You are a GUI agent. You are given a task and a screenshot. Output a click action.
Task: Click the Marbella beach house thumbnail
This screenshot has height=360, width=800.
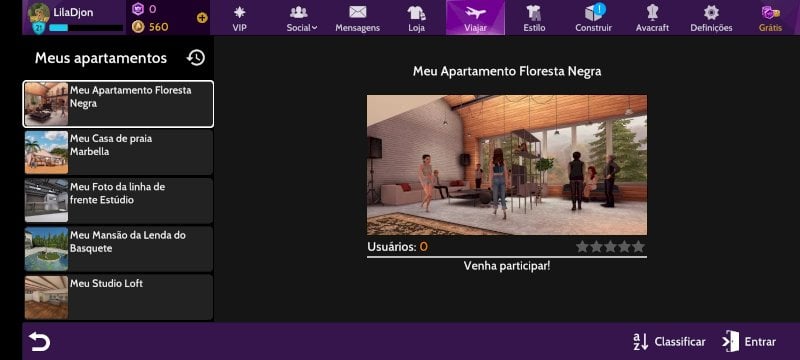point(46,152)
